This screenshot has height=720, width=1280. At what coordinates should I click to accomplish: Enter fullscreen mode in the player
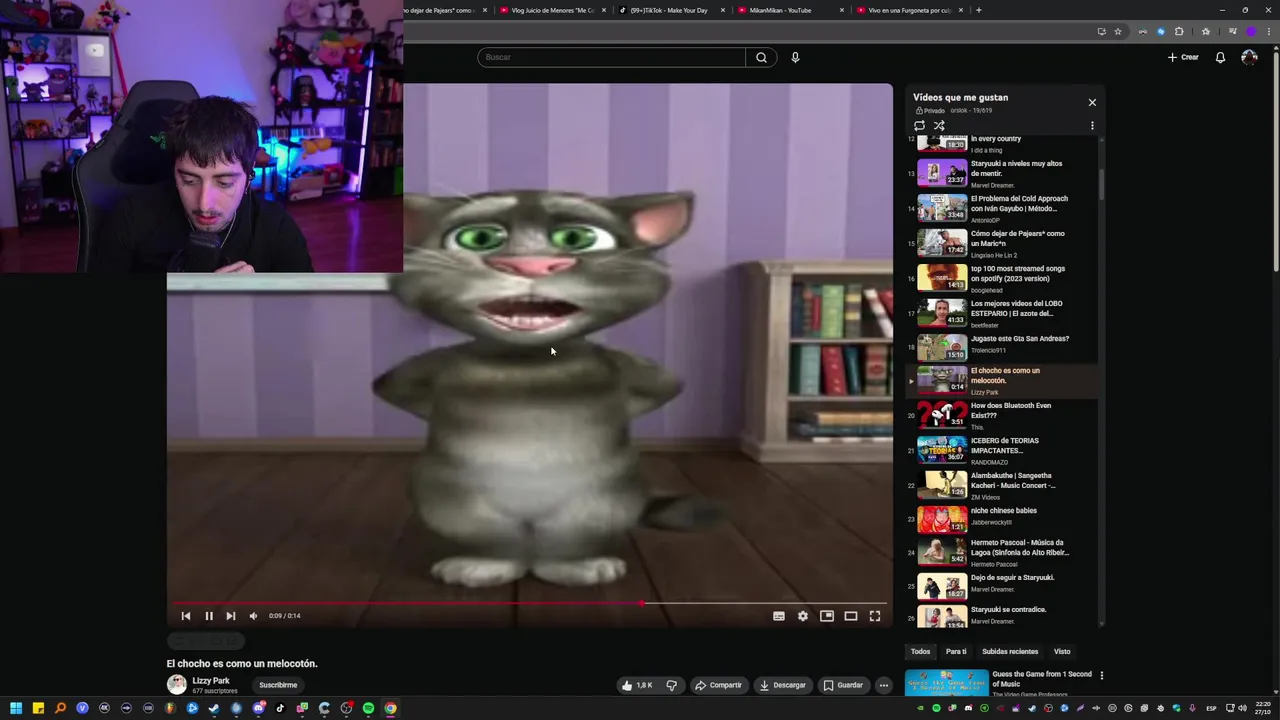(x=875, y=616)
